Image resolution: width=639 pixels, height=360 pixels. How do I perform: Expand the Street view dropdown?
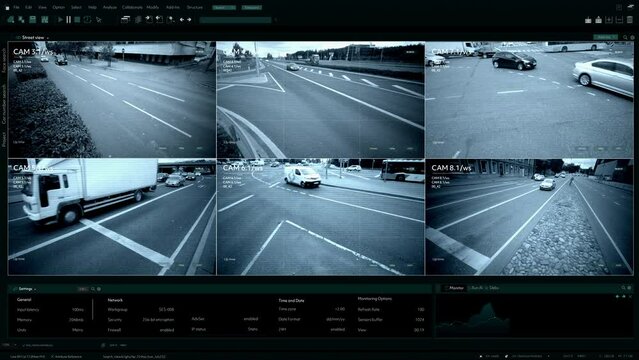pyautogui.click(x=48, y=38)
